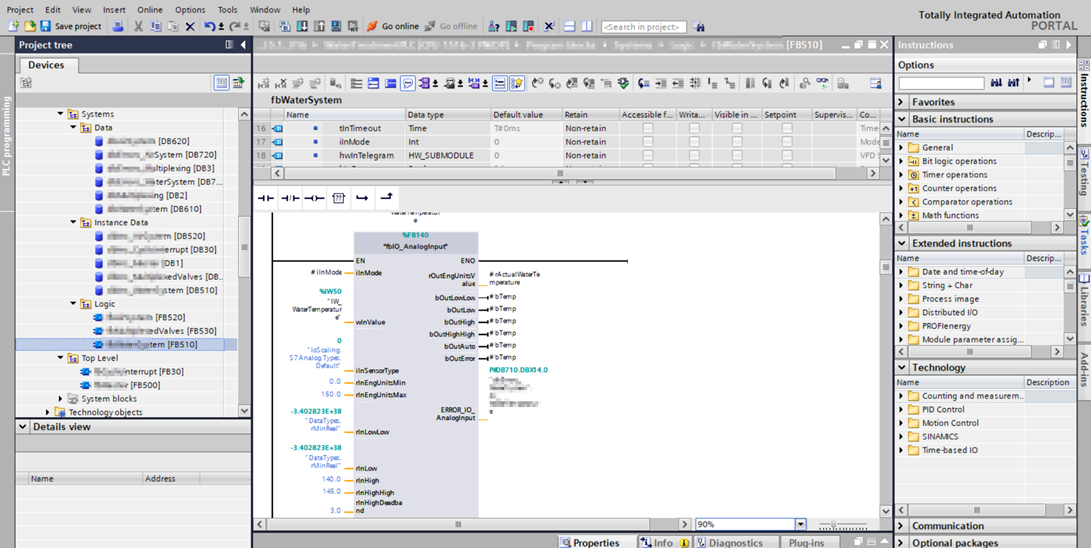Expand the Favorites section in Instructions
The height and width of the screenshot is (548, 1091).
(x=902, y=102)
